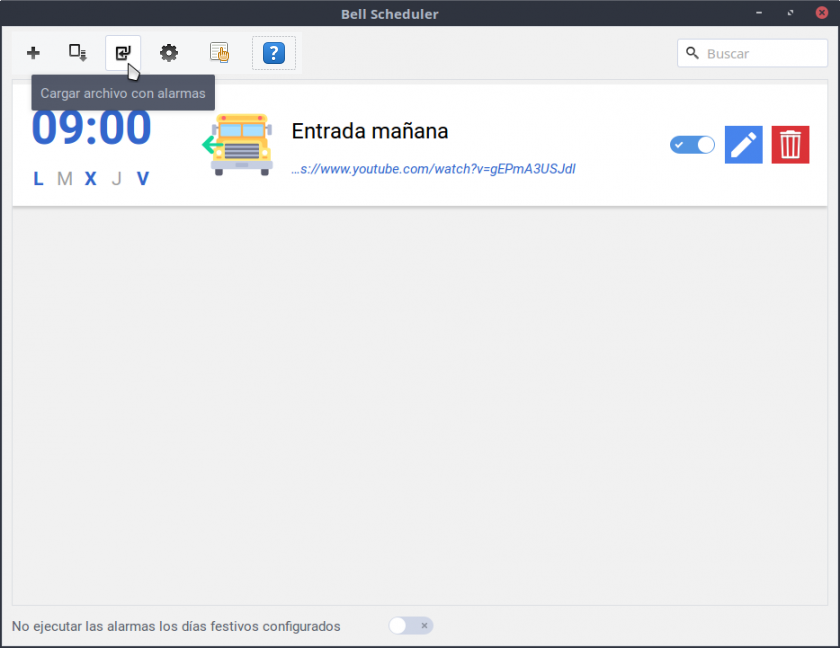Click the 09:00 alarm time
The image size is (840, 648).
[x=91, y=128]
